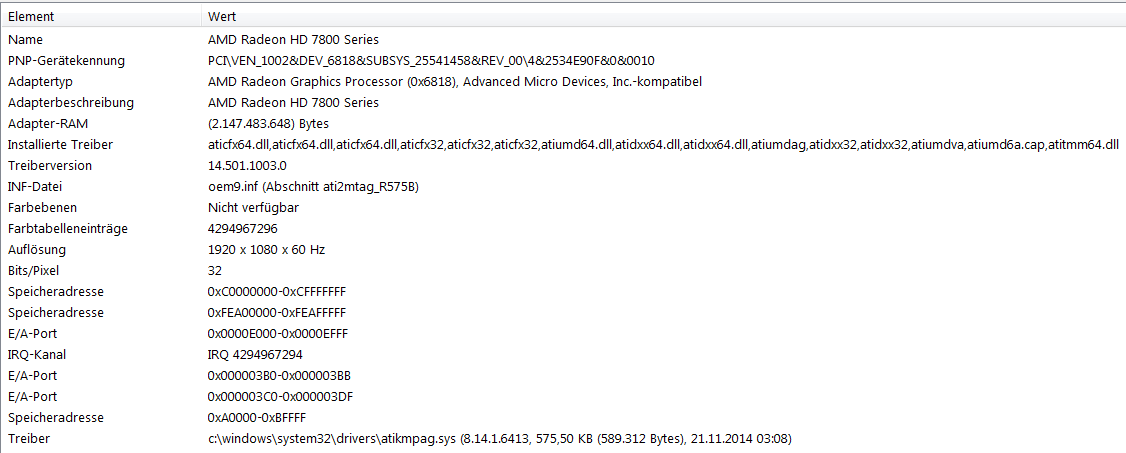This screenshot has width=1126, height=453.
Task: Click the Wert column header
Action: tap(664, 16)
